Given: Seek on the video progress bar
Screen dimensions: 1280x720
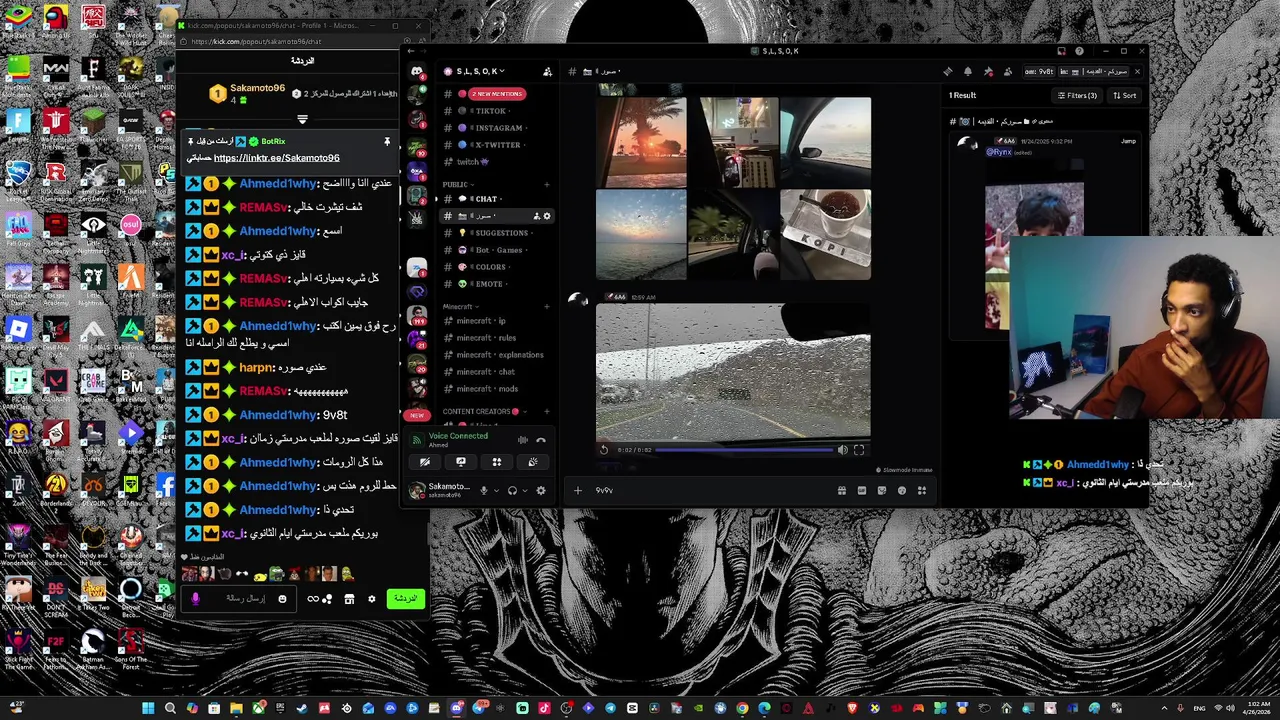Looking at the screenshot, I should pos(743,450).
